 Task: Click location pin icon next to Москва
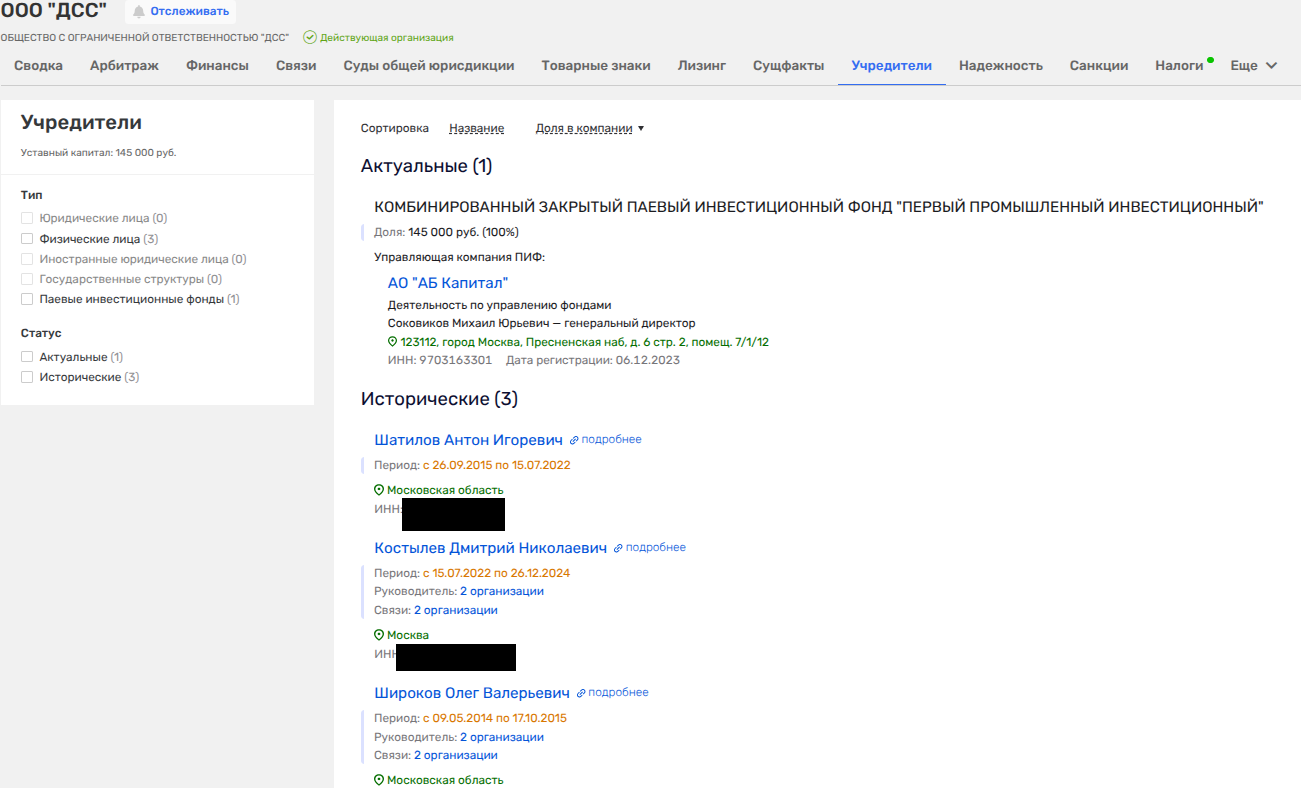click(379, 635)
